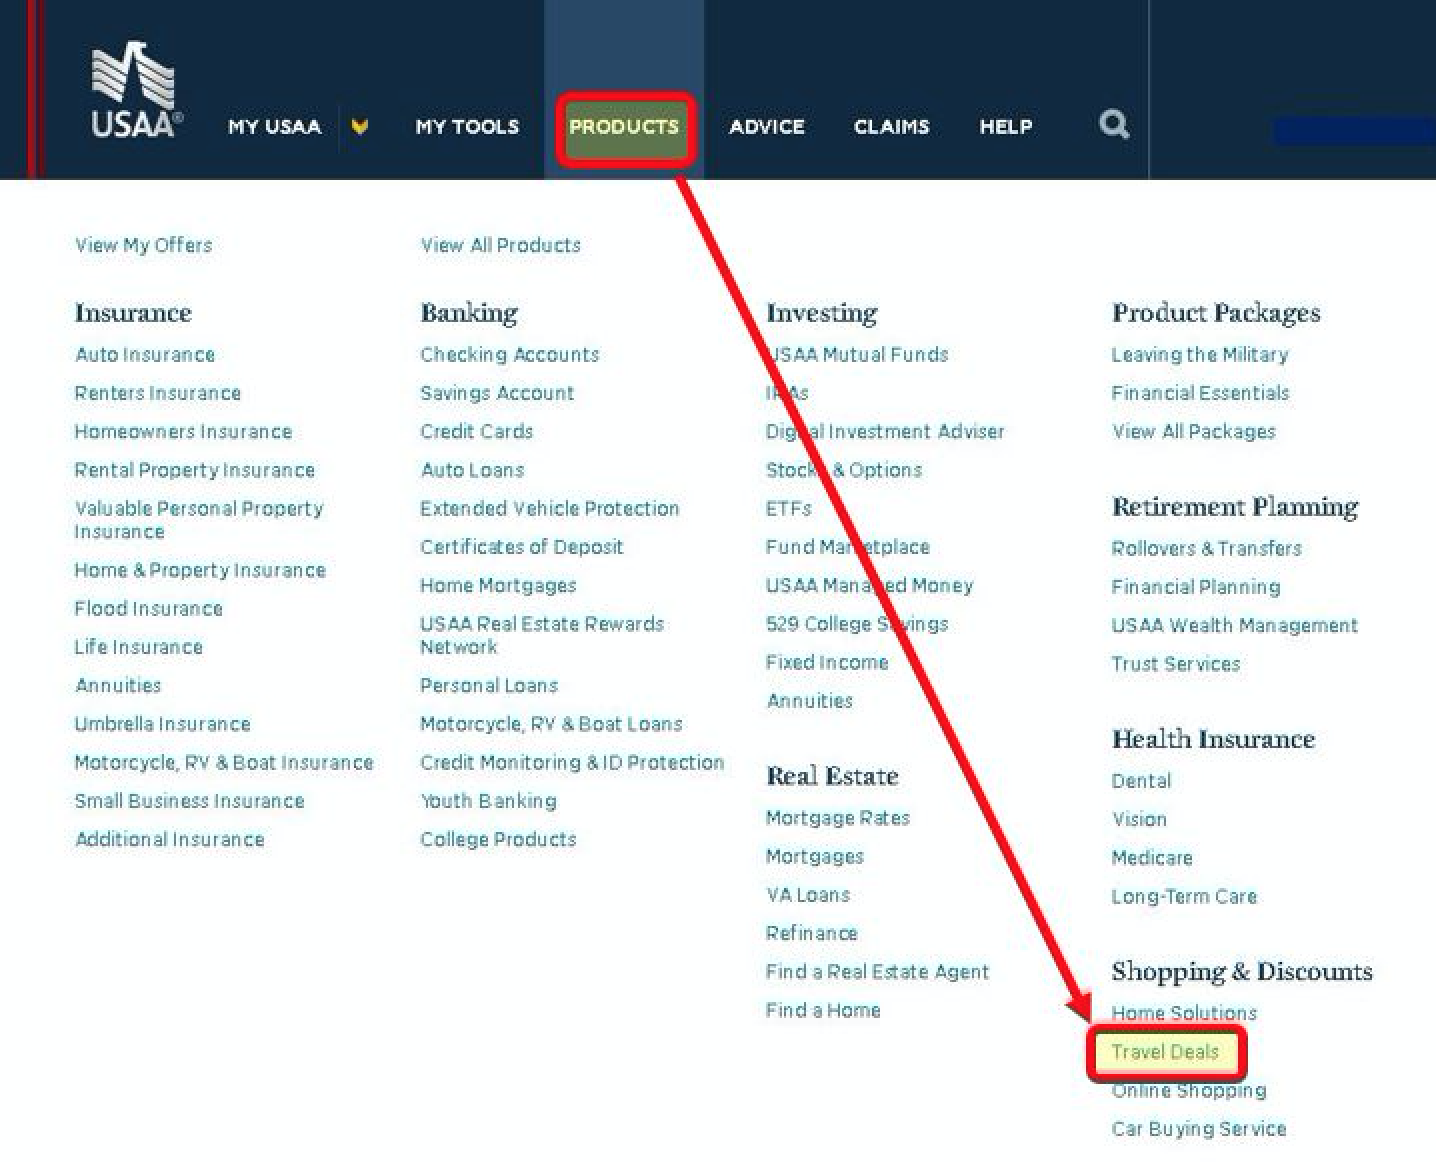Viewport: 1436px width, 1162px height.
Task: Open Youth Banking link
Action: pyautogui.click(x=489, y=801)
